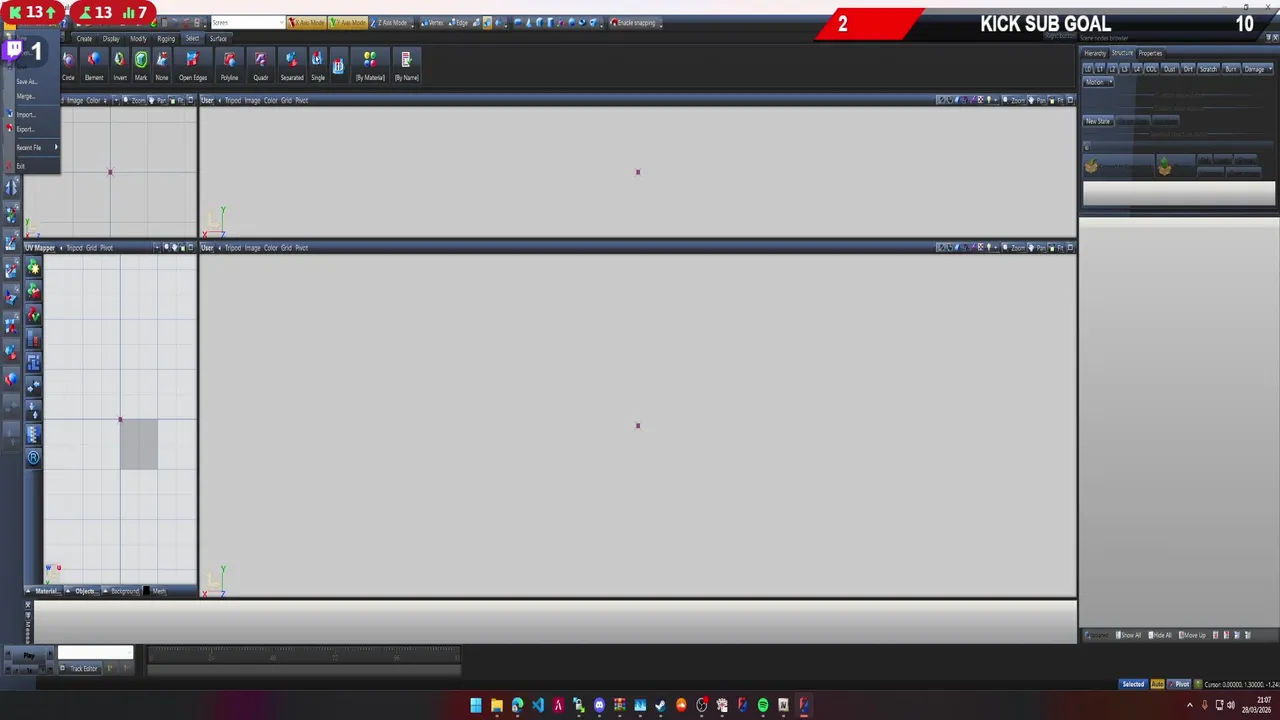Expand the Objects panel arrow
The image size is (1280, 720).
coord(69,591)
